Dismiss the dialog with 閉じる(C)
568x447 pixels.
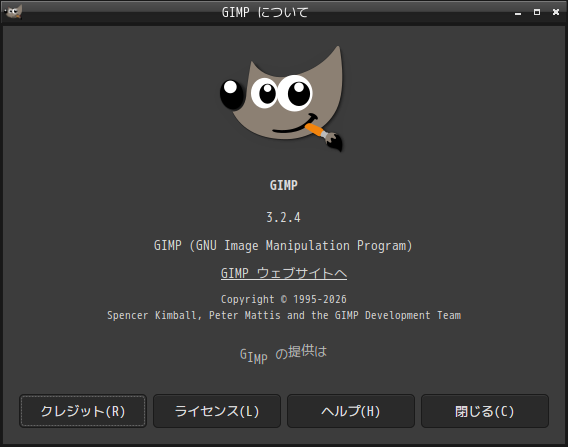coord(485,411)
